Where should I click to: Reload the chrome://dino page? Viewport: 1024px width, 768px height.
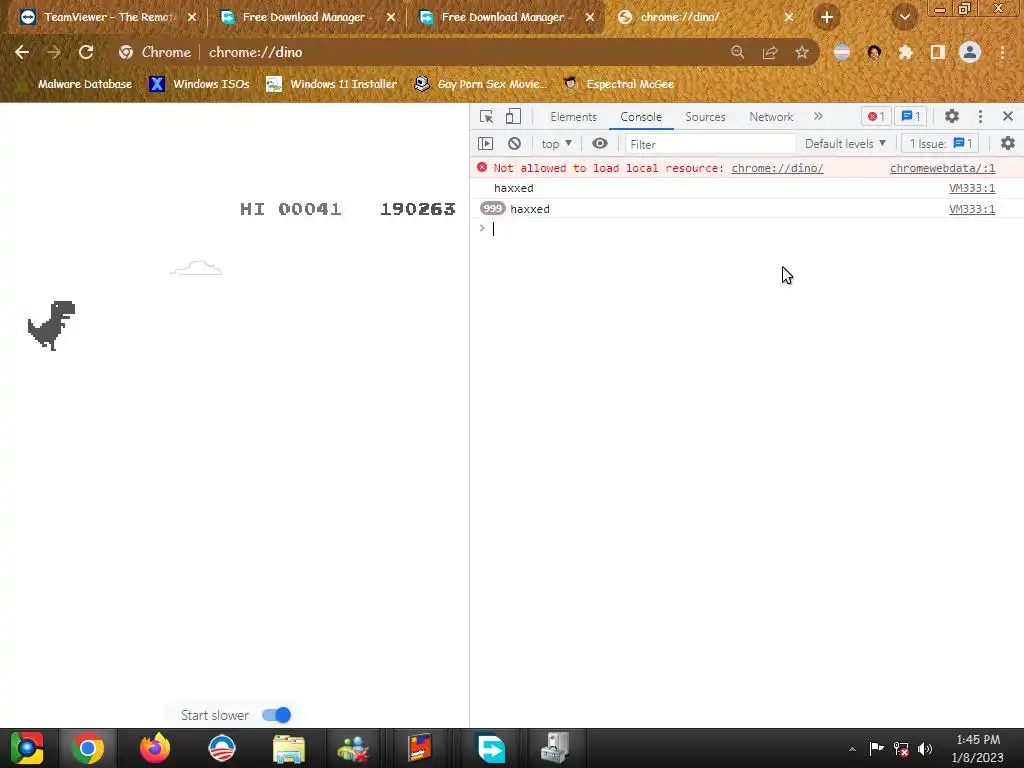coord(86,52)
